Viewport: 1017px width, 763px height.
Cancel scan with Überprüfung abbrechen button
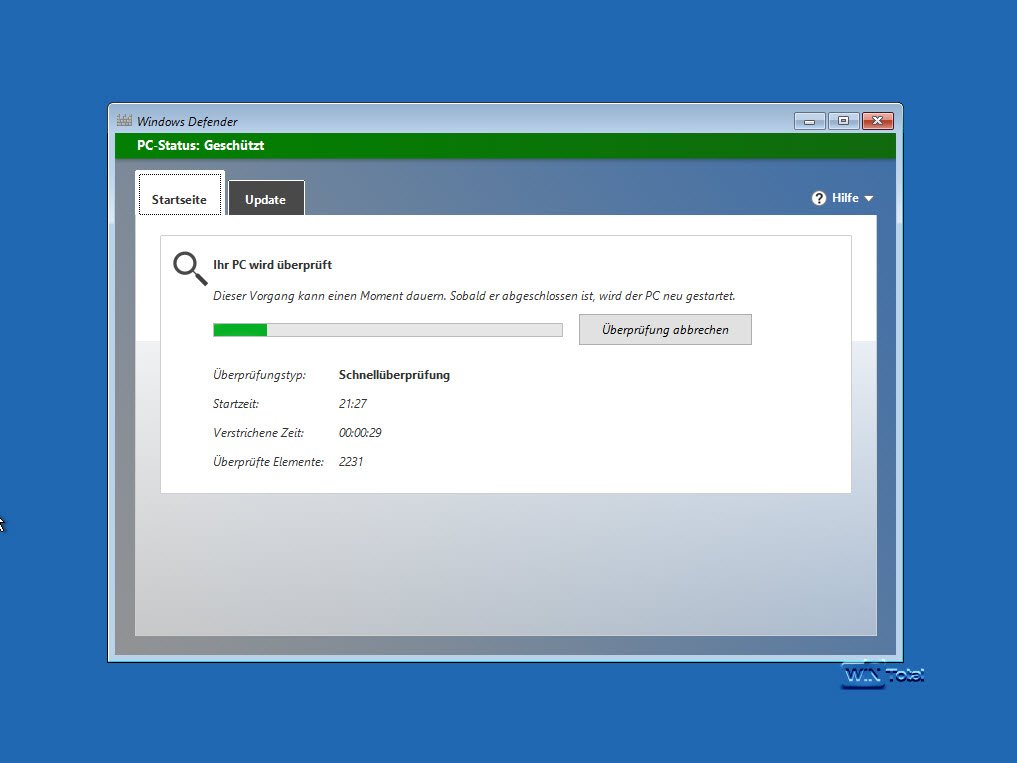coord(665,330)
